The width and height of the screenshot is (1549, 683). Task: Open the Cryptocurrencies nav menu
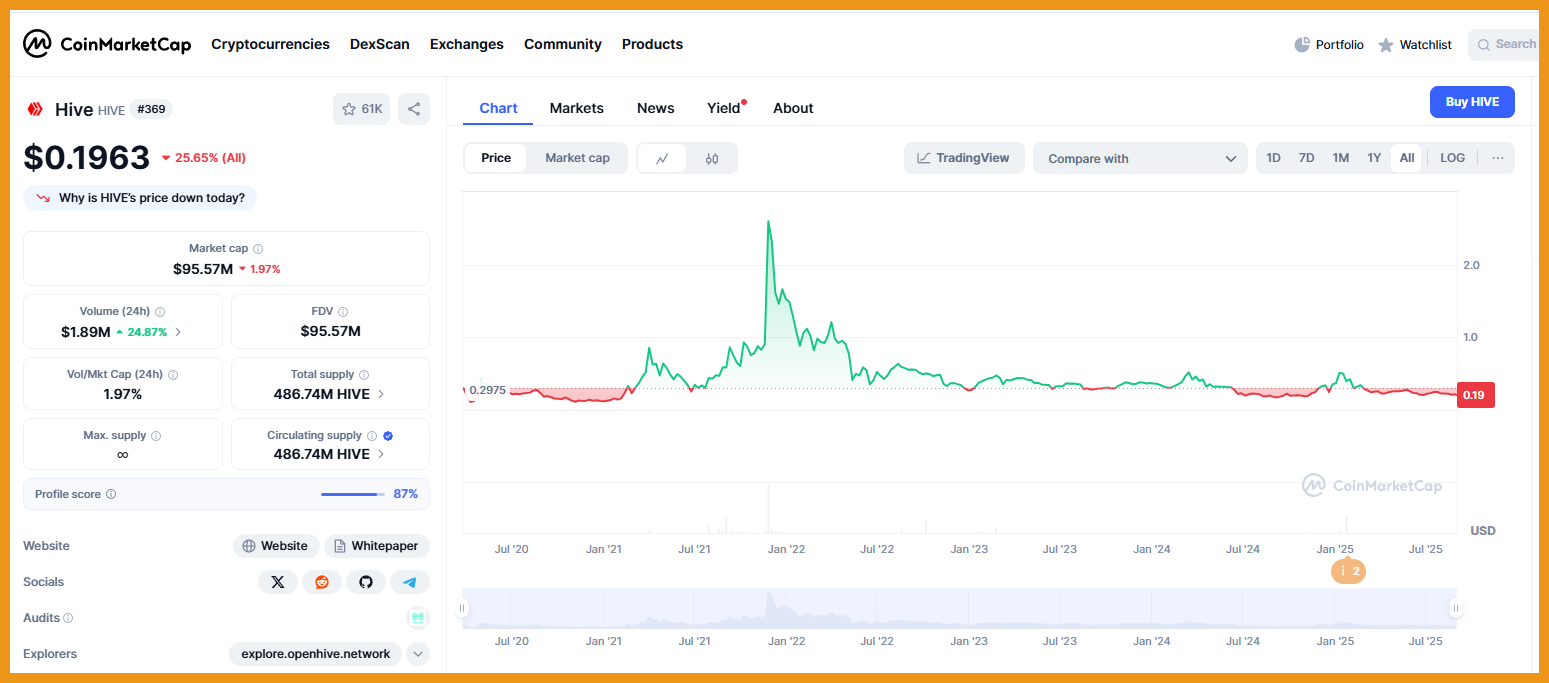[270, 44]
